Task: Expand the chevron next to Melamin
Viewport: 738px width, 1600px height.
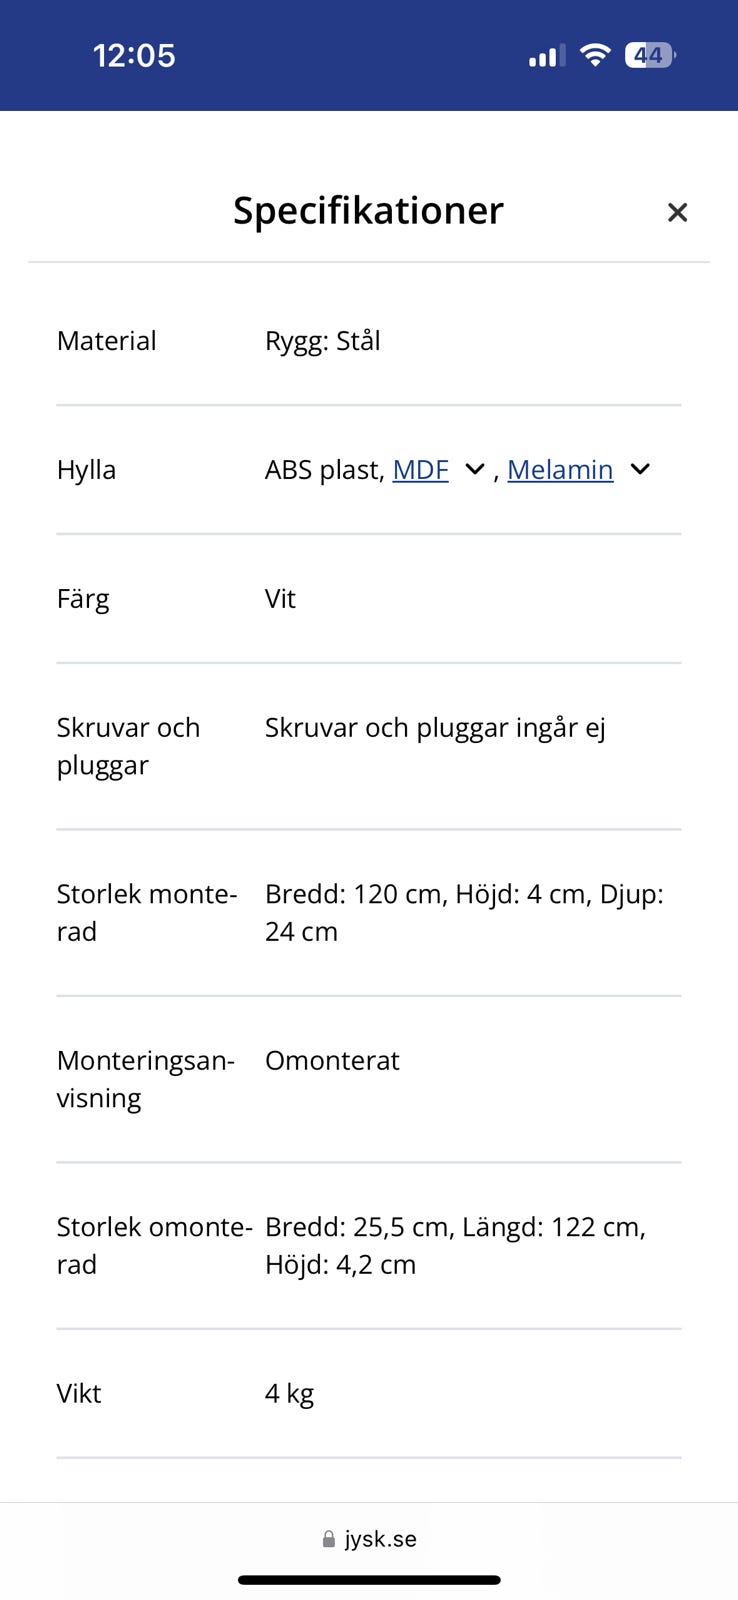Action: (640, 470)
